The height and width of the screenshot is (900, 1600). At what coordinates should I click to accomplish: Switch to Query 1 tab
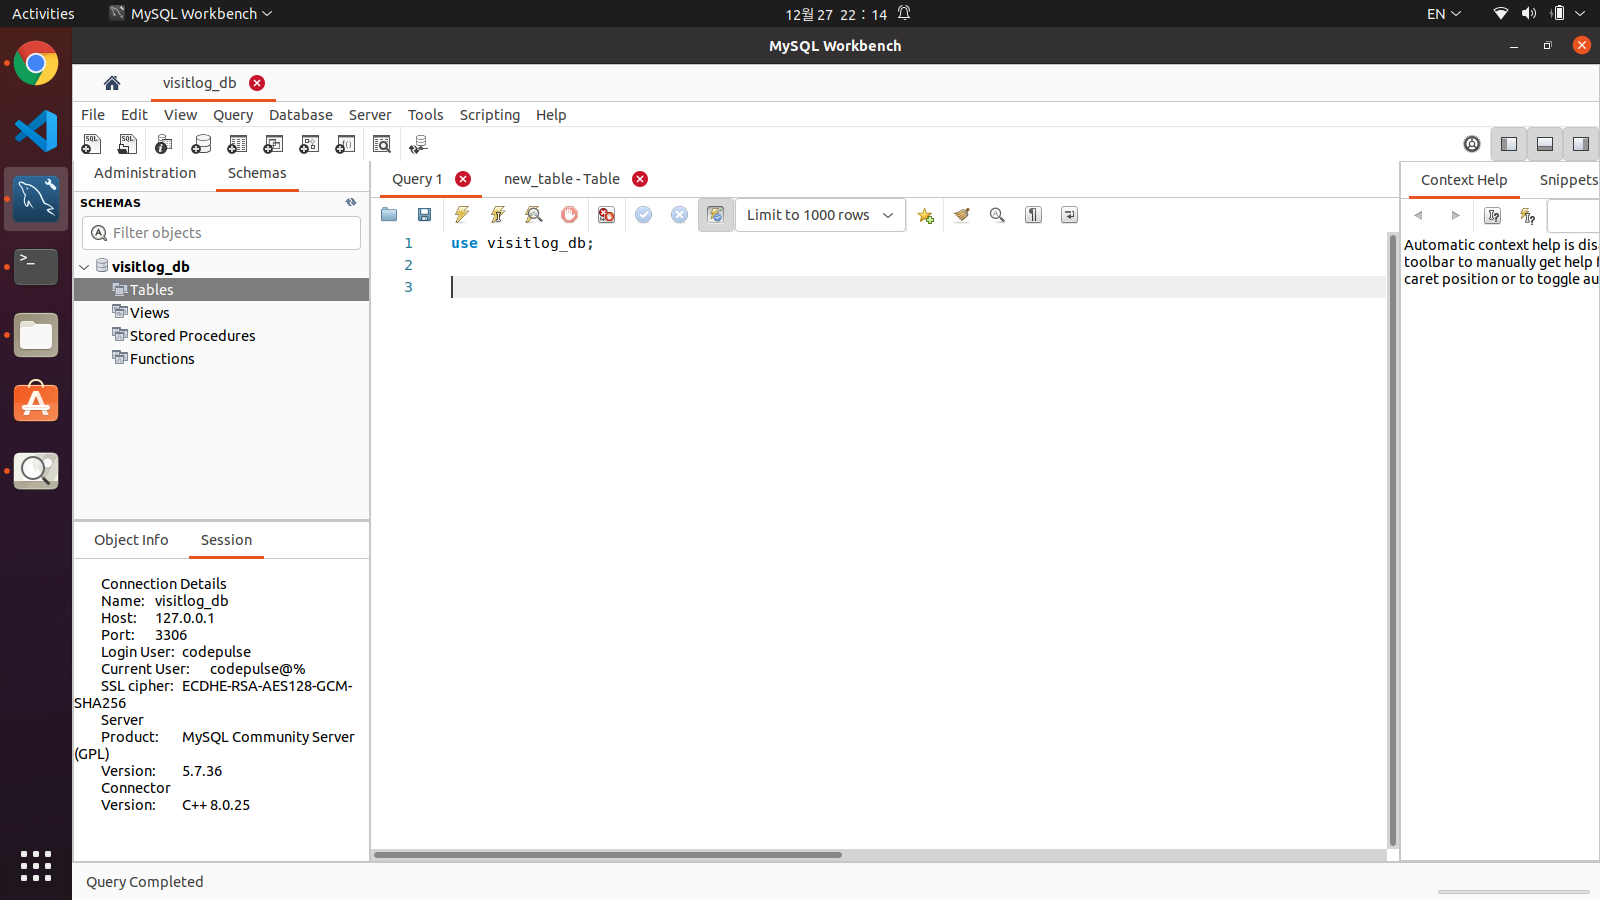tap(417, 179)
